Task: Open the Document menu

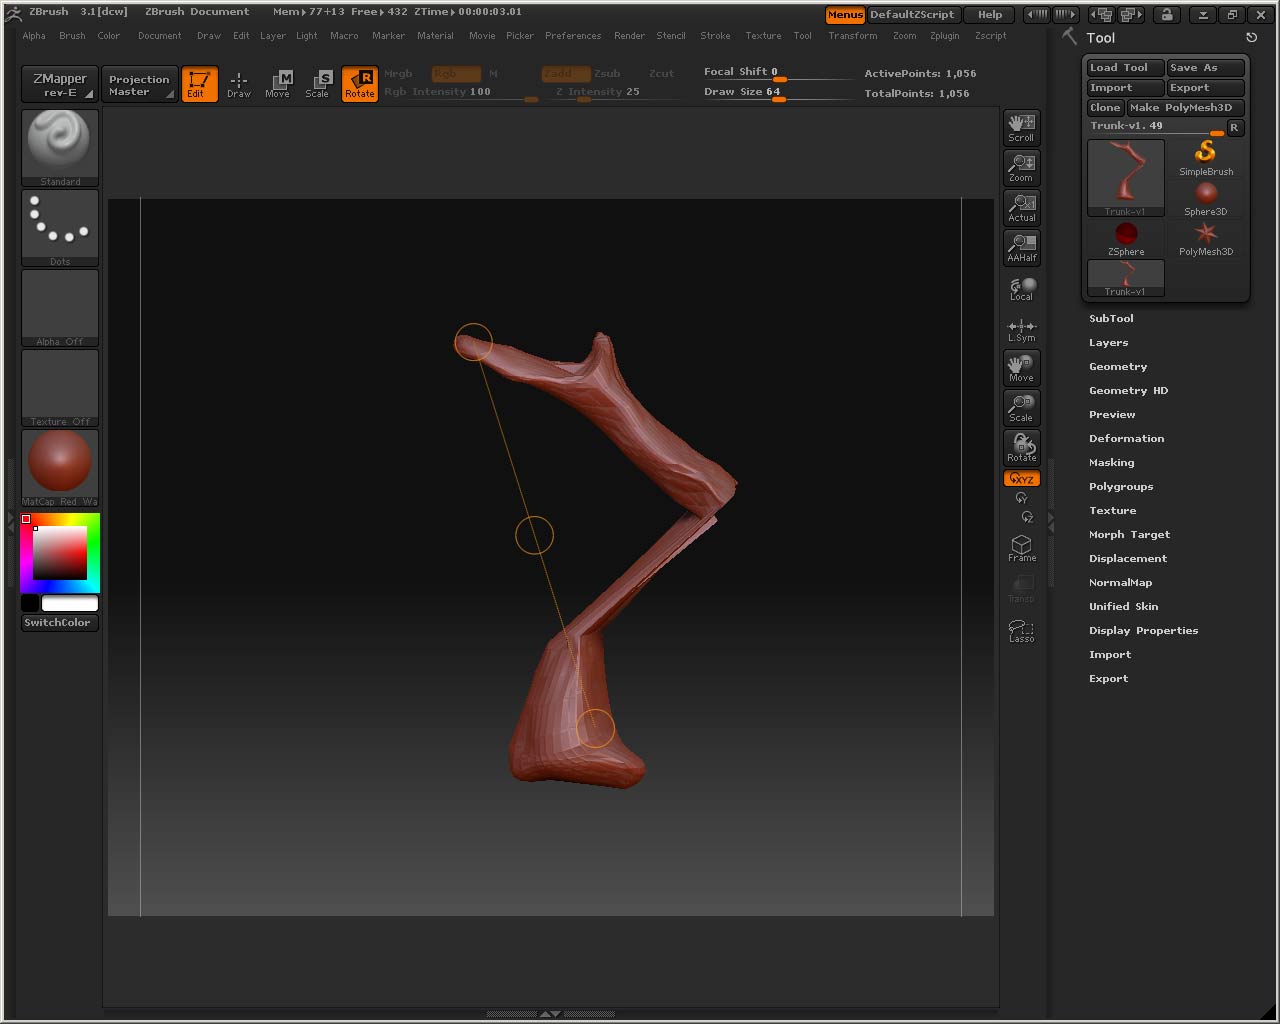Action: click(160, 36)
